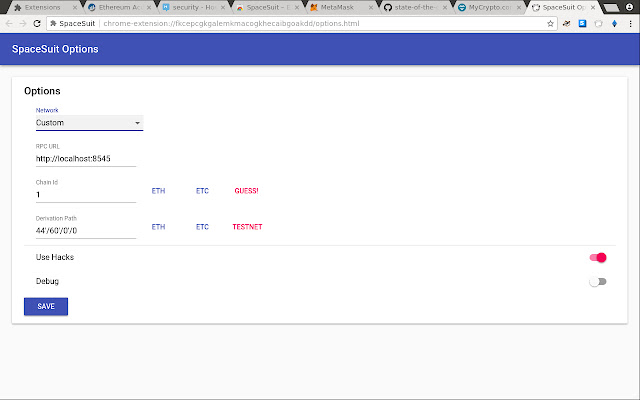Set Chain Id with the ETH button

pyautogui.click(x=158, y=191)
